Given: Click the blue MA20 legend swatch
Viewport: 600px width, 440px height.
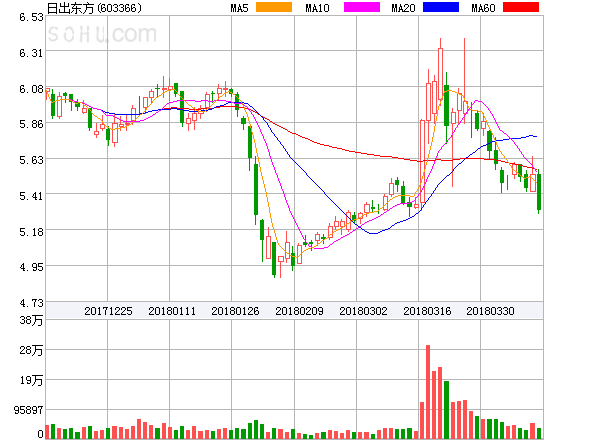Looking at the screenshot, I should [441, 7].
